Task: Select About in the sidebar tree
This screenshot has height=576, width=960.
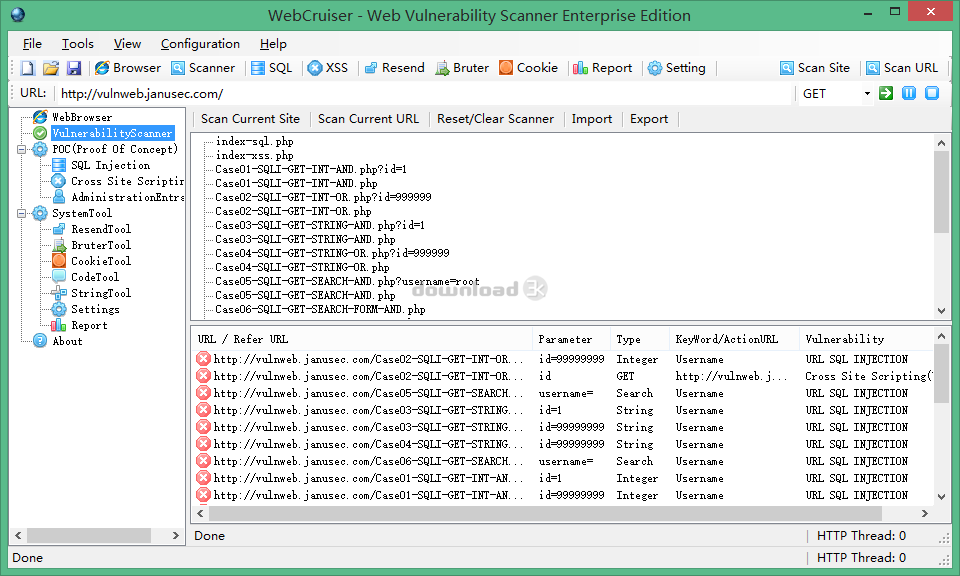Action: (67, 341)
